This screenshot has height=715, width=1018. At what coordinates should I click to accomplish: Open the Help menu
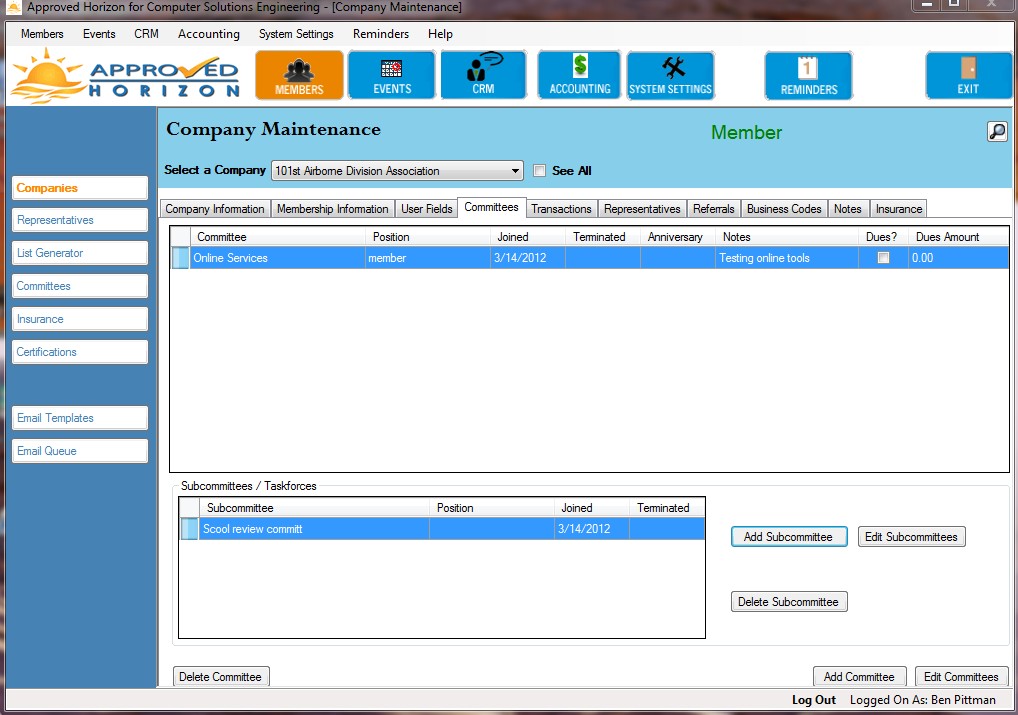coord(440,34)
